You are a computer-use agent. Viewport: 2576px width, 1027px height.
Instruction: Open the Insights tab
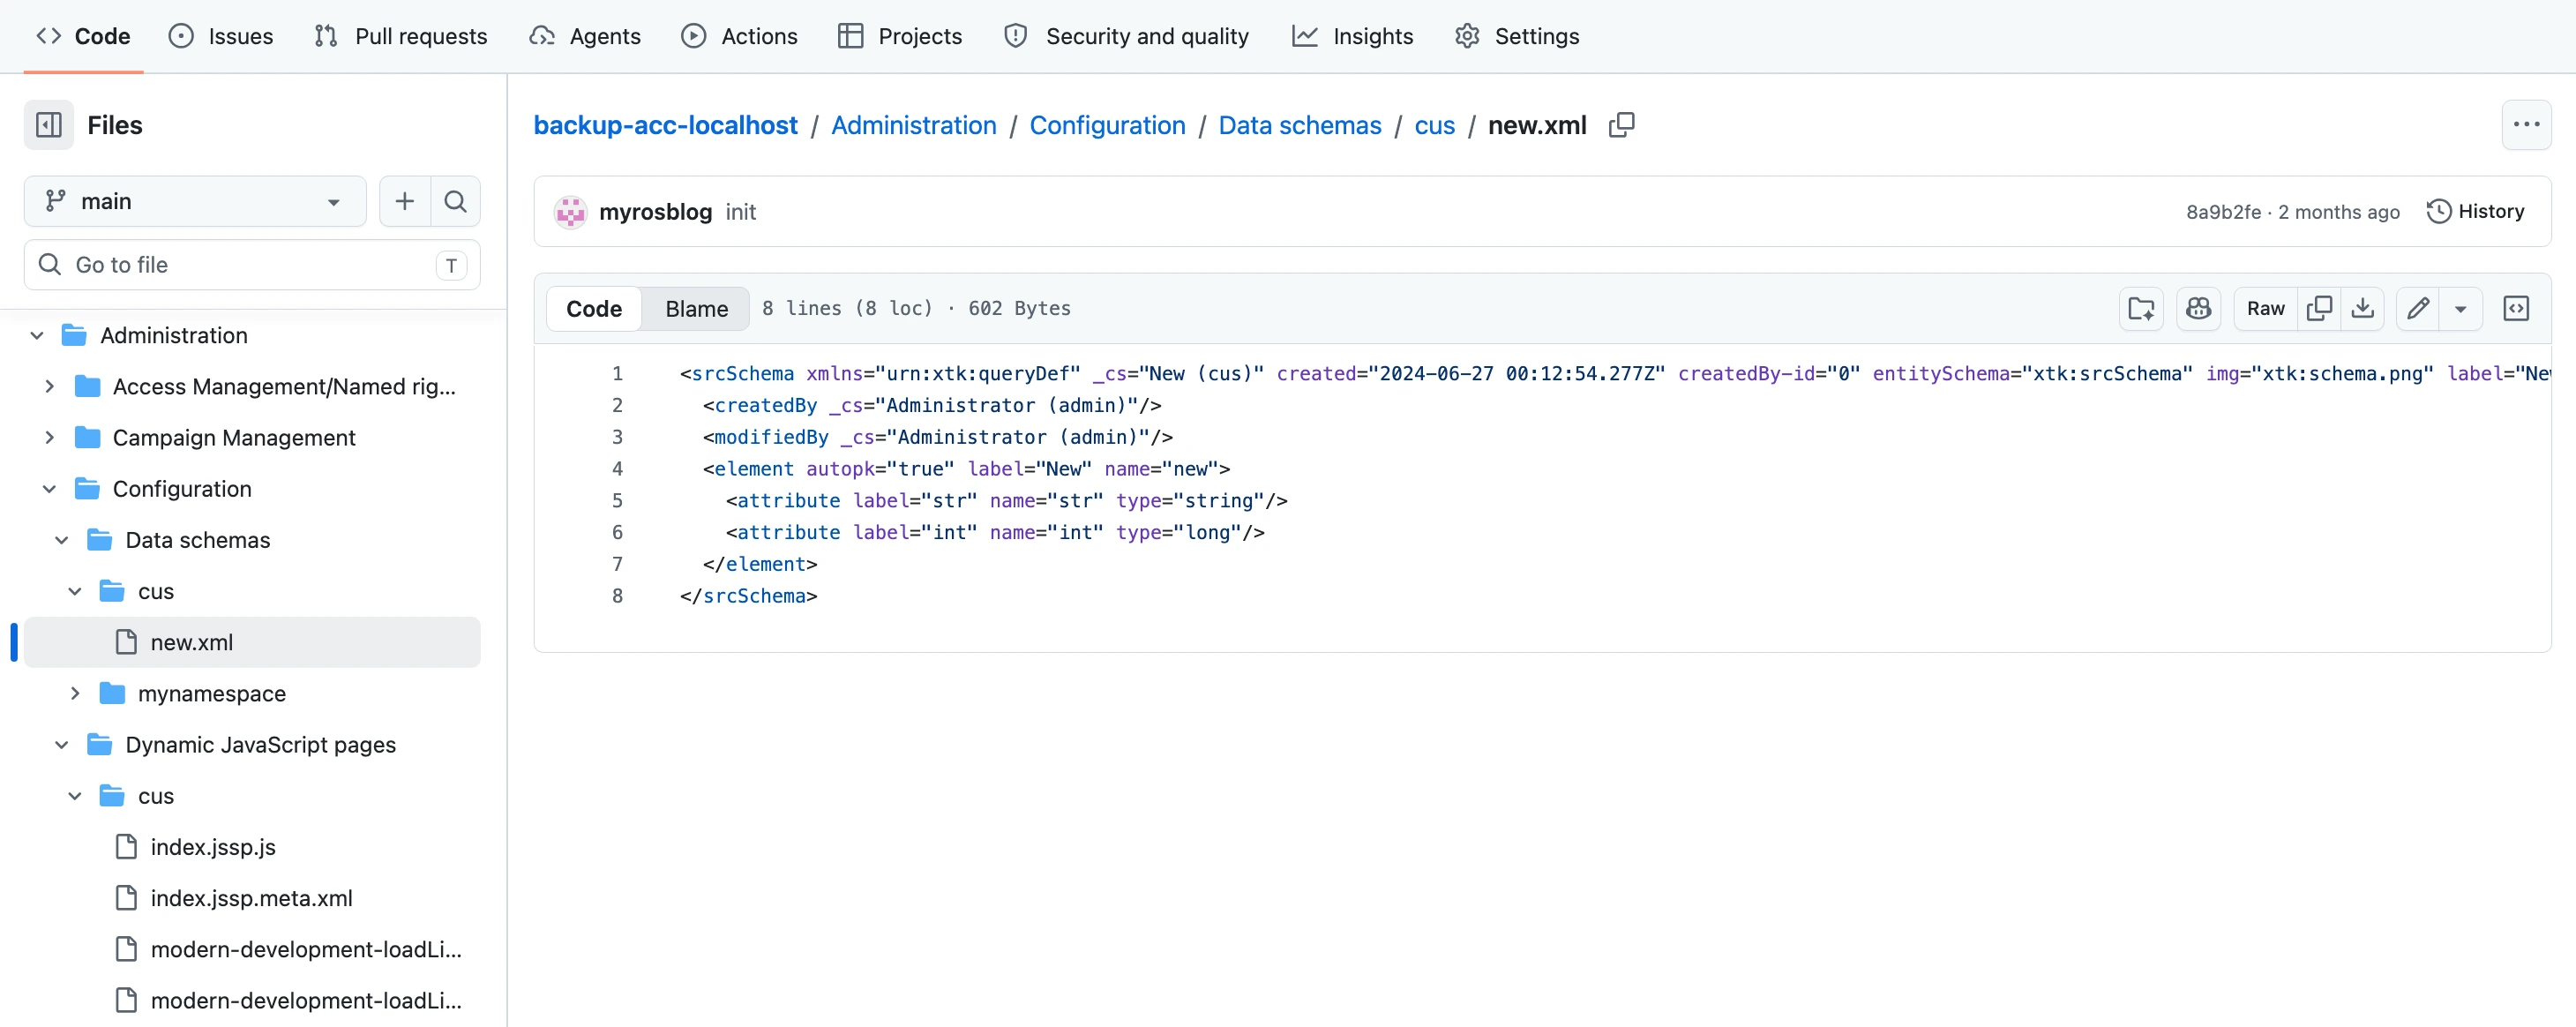1353,36
